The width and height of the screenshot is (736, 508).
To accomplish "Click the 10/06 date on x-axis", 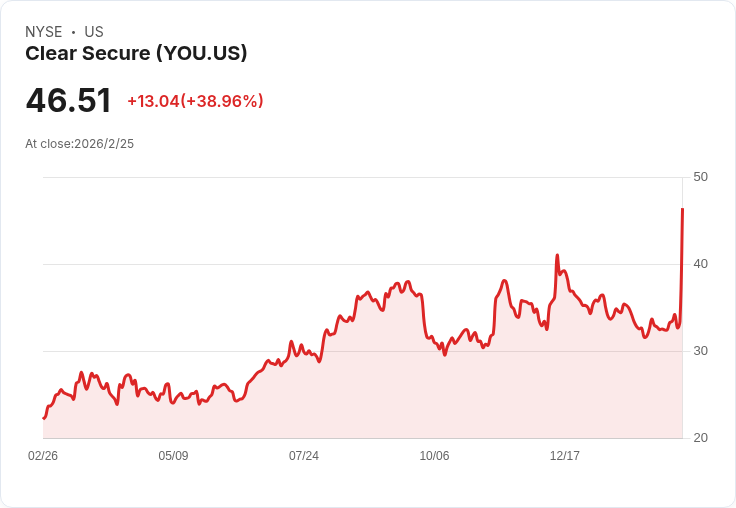I will pyautogui.click(x=434, y=456).
